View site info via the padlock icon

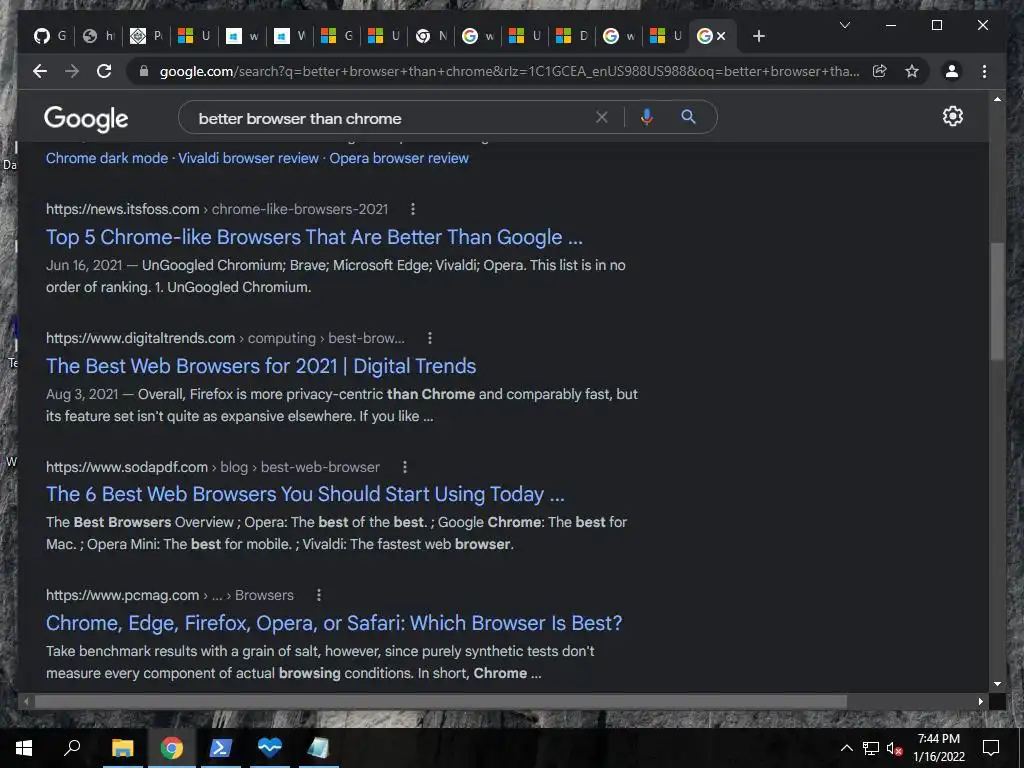pyautogui.click(x=144, y=71)
